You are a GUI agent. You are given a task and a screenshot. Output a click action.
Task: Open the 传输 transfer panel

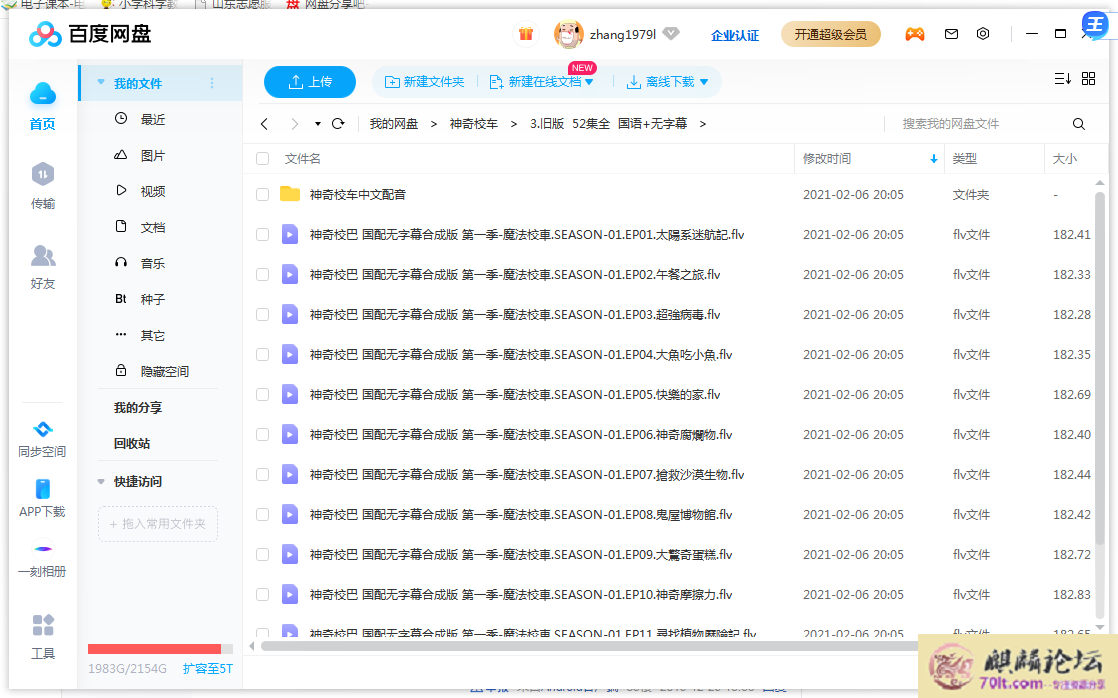tap(43, 185)
